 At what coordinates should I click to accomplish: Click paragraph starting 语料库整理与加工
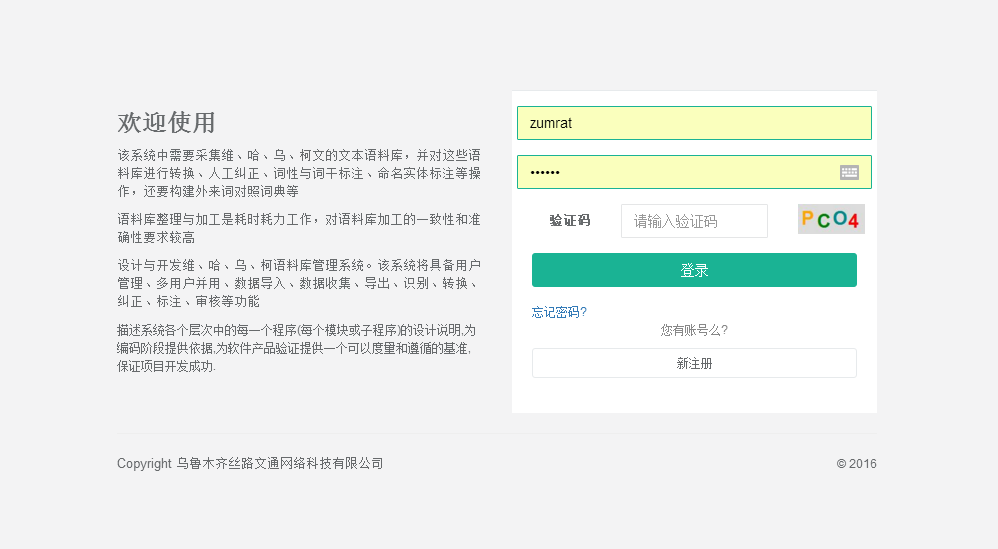[x=299, y=228]
